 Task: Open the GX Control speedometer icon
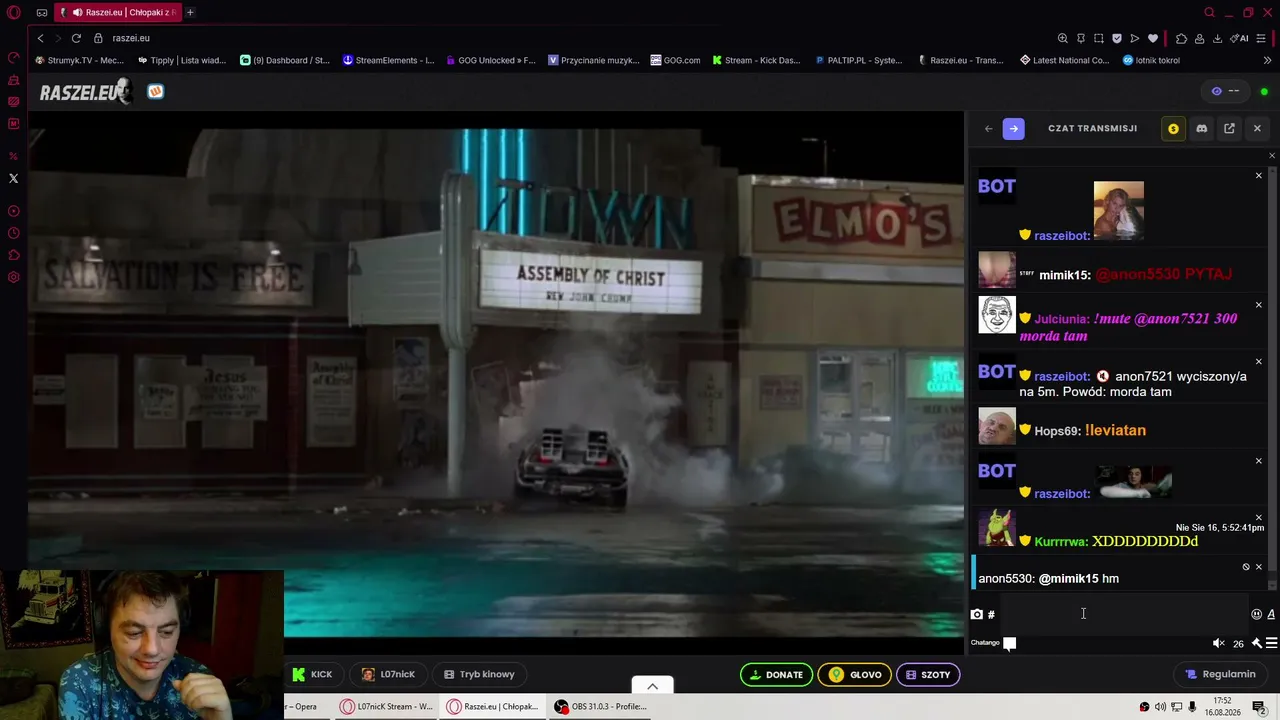pyautogui.click(x=14, y=57)
